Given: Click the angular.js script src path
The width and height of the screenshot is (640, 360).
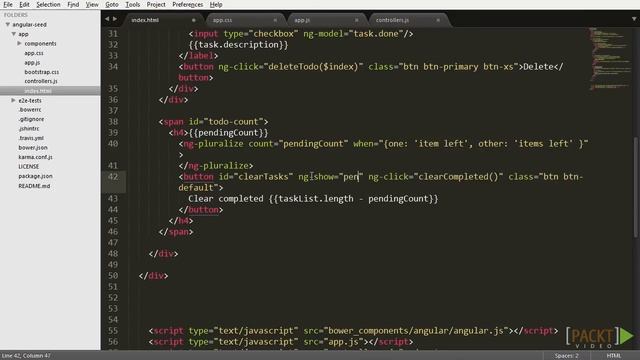Looking at the screenshot, I should tap(416, 331).
